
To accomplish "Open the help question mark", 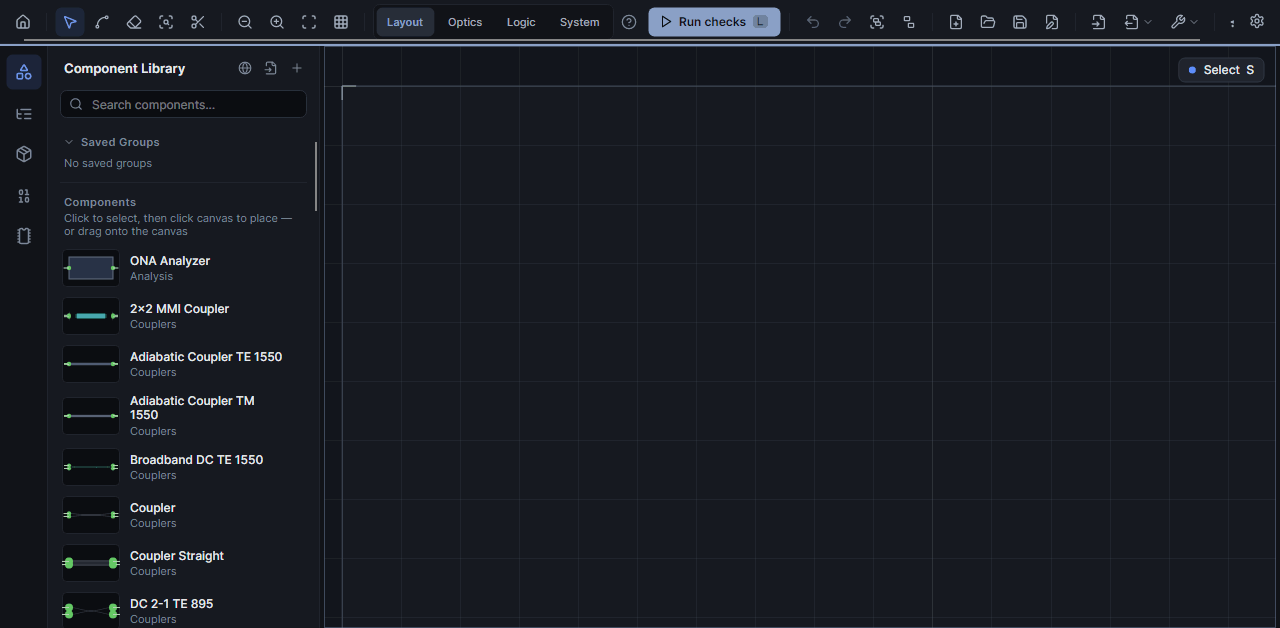I will 629,22.
